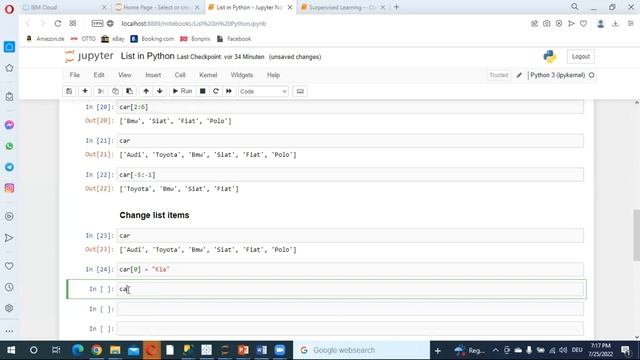The height and width of the screenshot is (360, 640).
Task: Open Google Chrome from the taskbar
Action: point(96,350)
